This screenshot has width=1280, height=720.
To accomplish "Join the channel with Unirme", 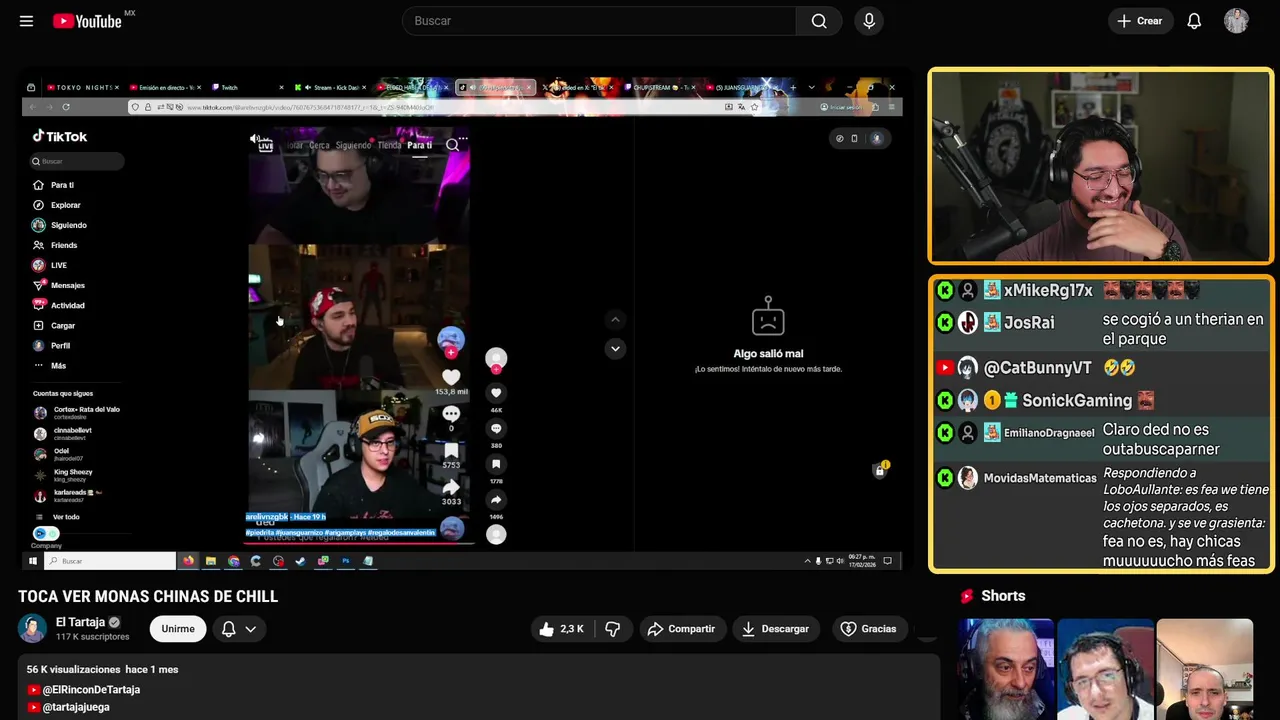I will point(178,629).
